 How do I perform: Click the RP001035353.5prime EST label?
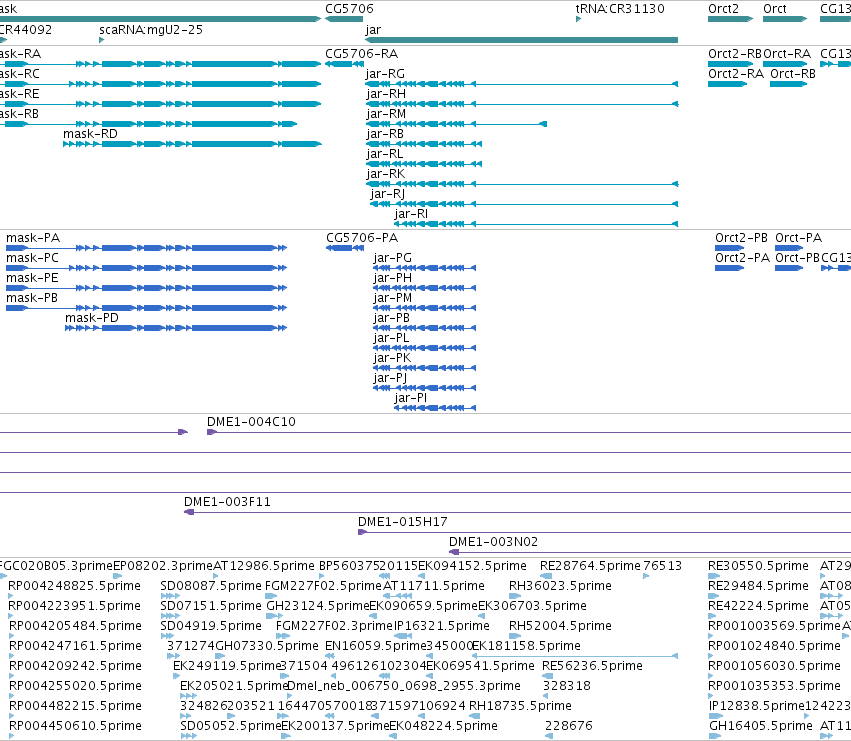point(774,686)
